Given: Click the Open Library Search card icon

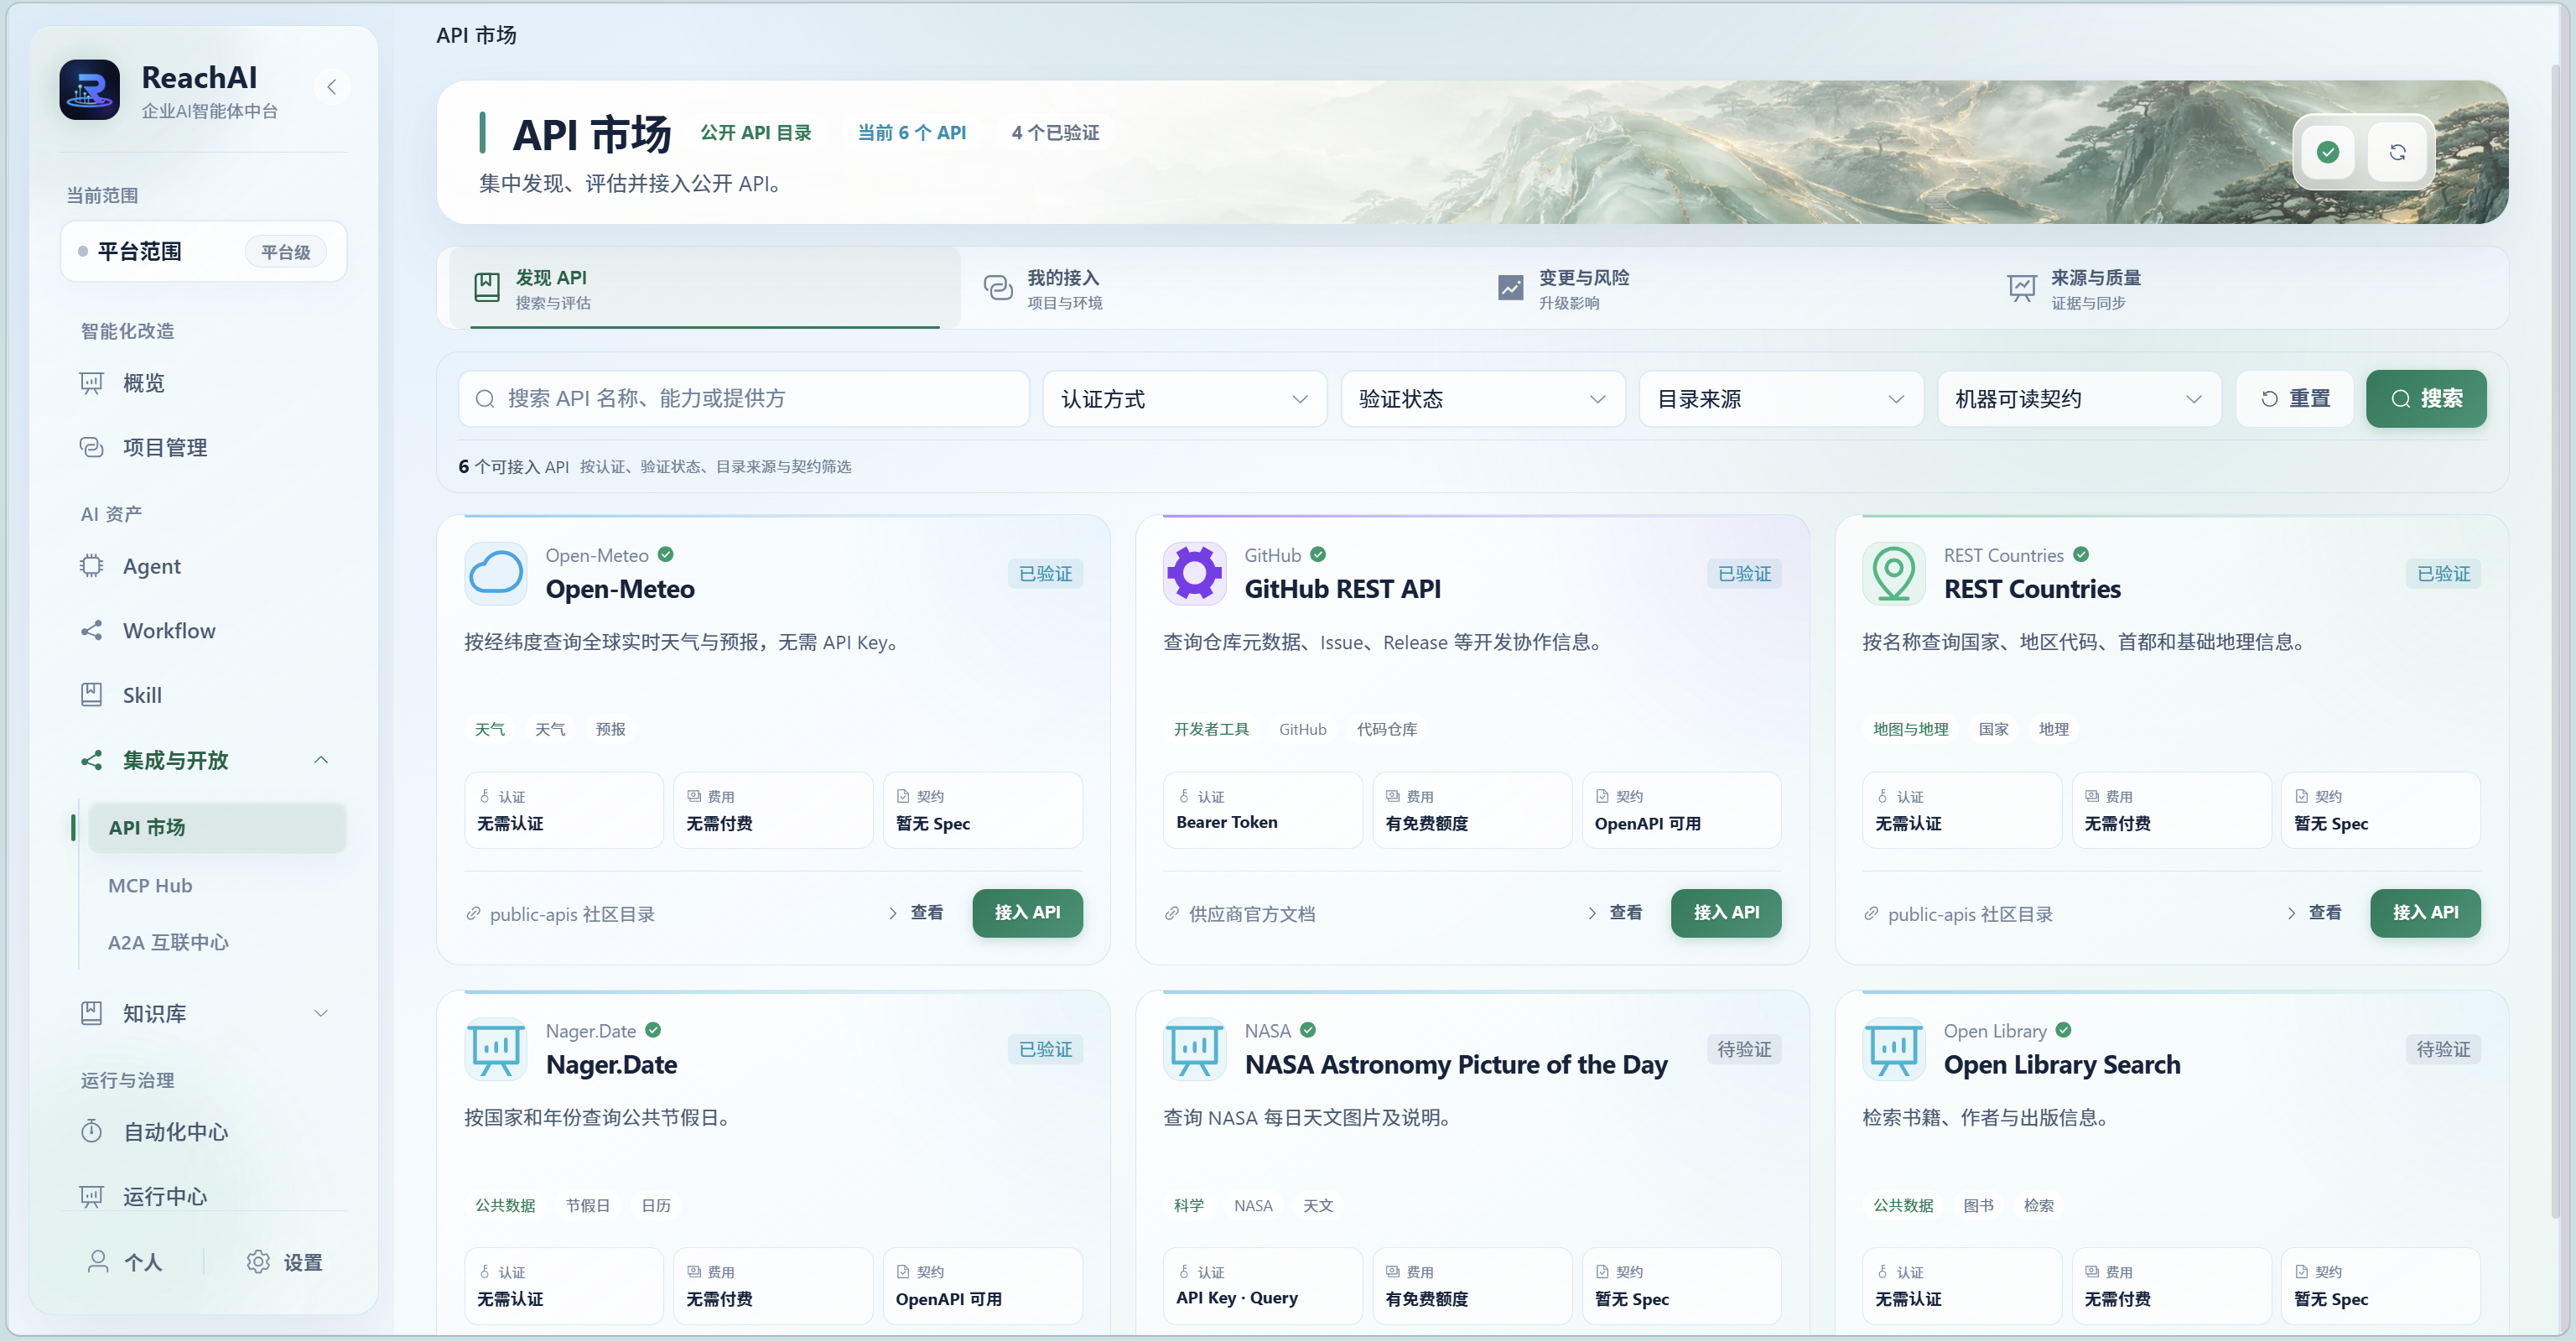Looking at the screenshot, I should coord(1894,1048).
